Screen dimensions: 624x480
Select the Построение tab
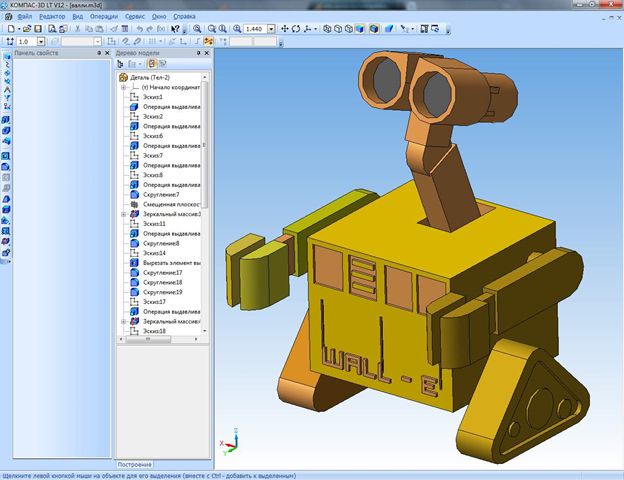coord(135,464)
